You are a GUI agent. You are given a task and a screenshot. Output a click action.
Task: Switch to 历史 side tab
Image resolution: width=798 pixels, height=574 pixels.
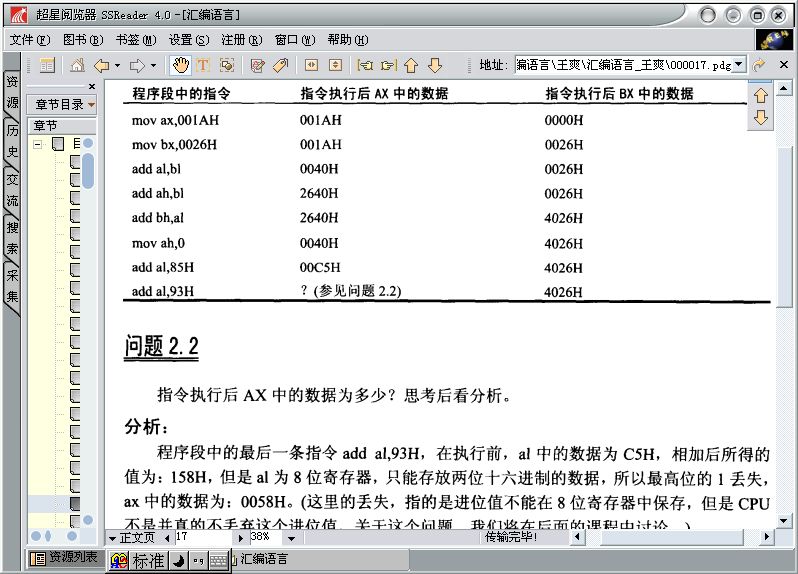pyautogui.click(x=12, y=141)
